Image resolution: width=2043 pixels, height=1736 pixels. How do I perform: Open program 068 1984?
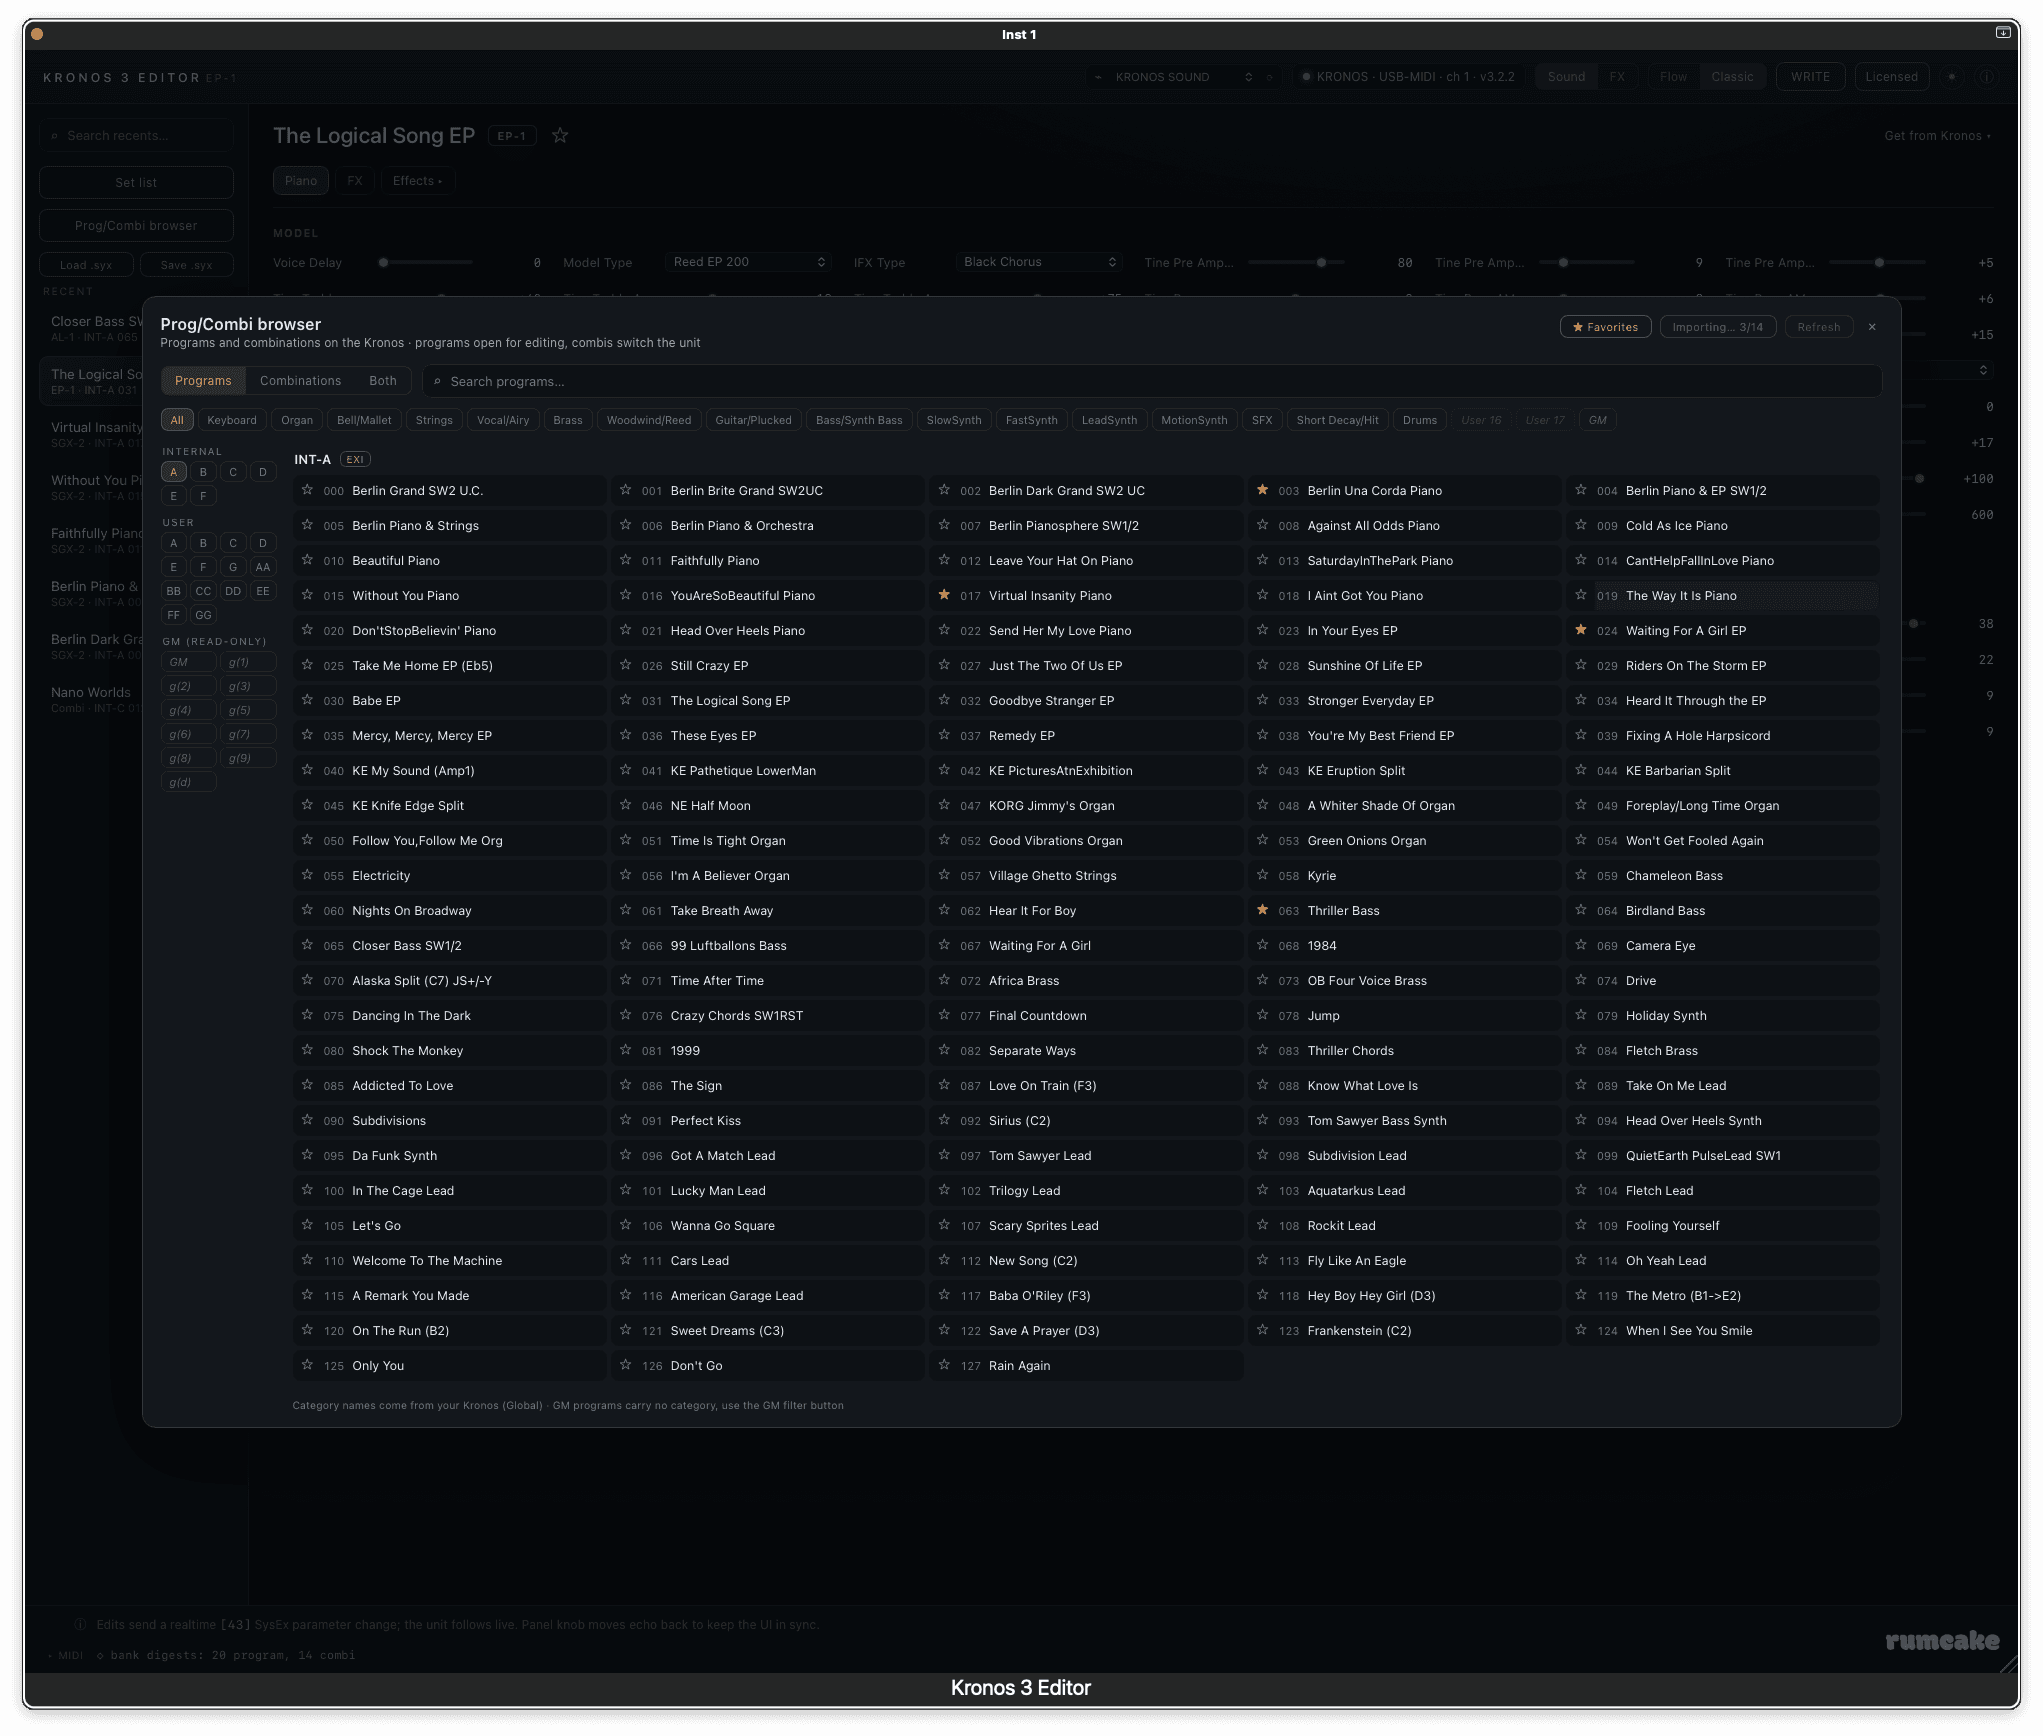coord(1405,945)
